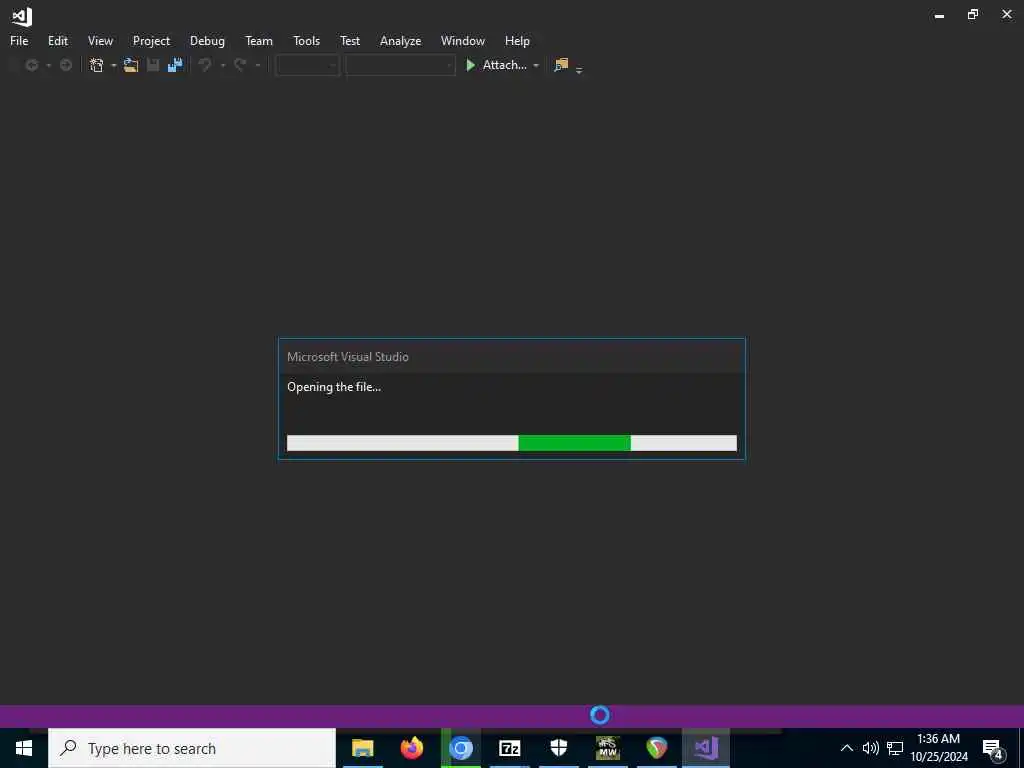Click the New Project toolbar icon
Screen dimensions: 1024x768
(x=97, y=65)
